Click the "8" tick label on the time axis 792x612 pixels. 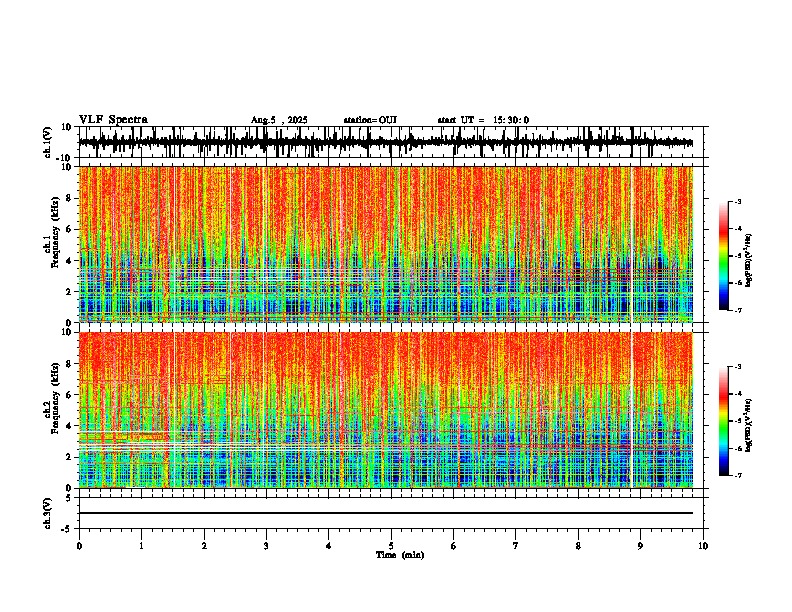[578, 546]
